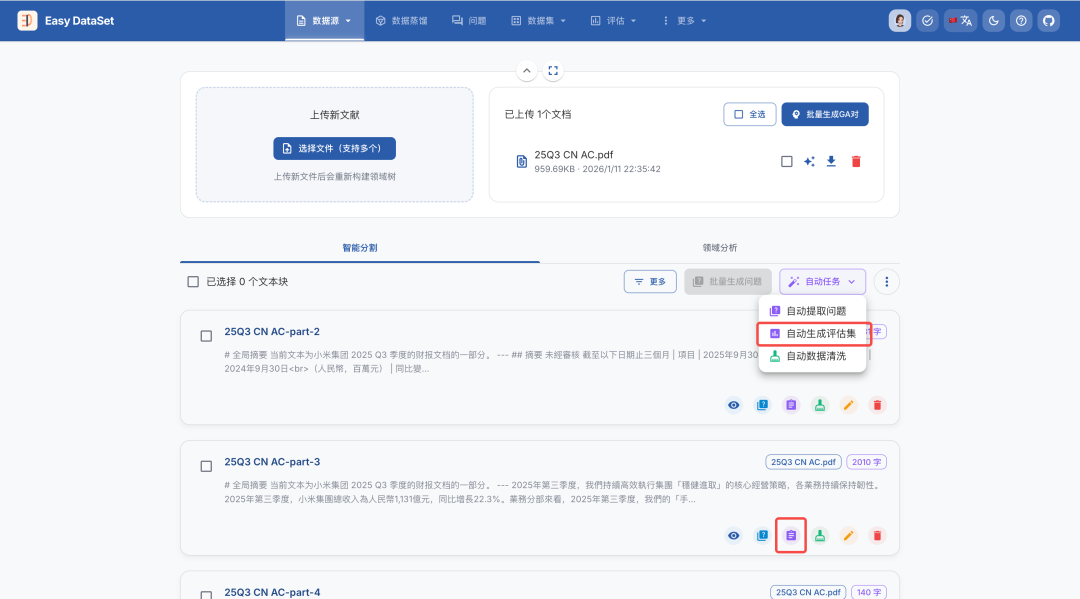
Task: Switch language with the translate icon
Action: click(960, 21)
